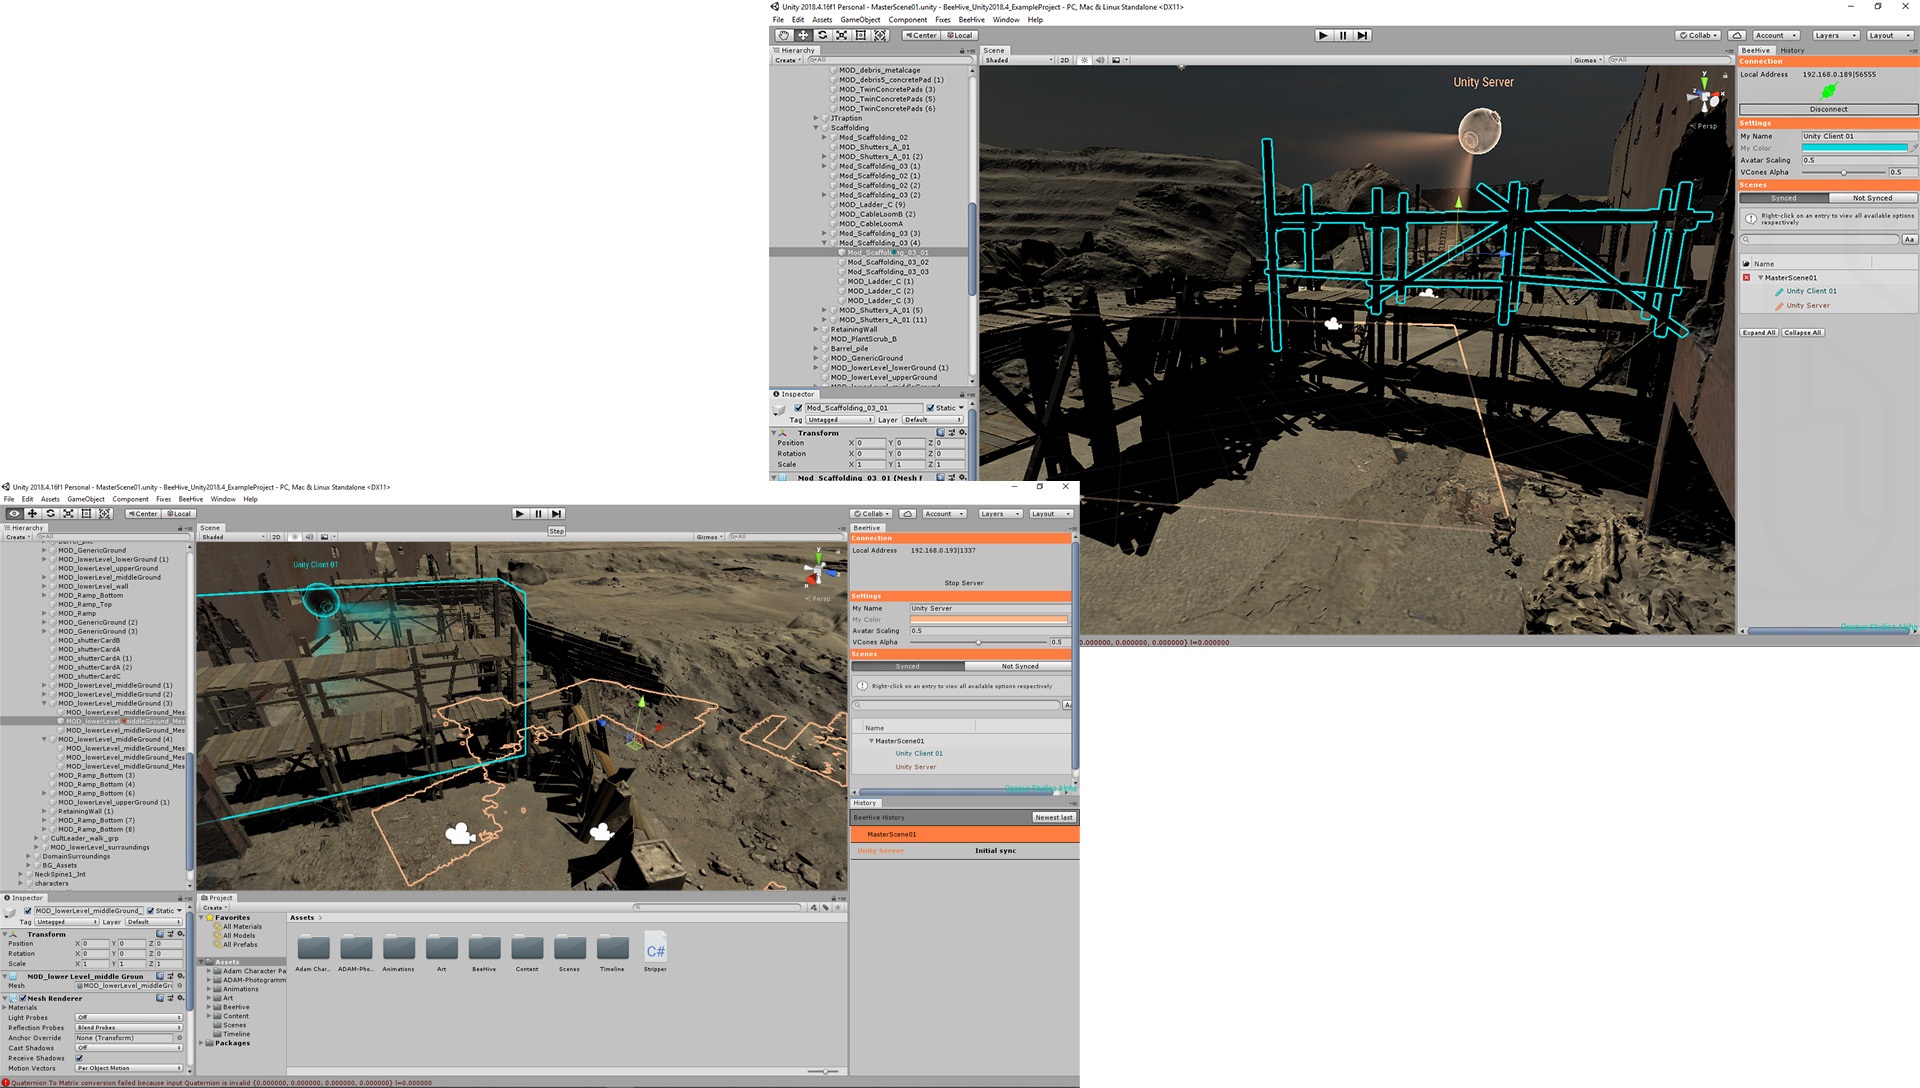Open the Light Probes dropdown in Mesh Renderer
1920x1088 pixels.
click(x=129, y=1018)
